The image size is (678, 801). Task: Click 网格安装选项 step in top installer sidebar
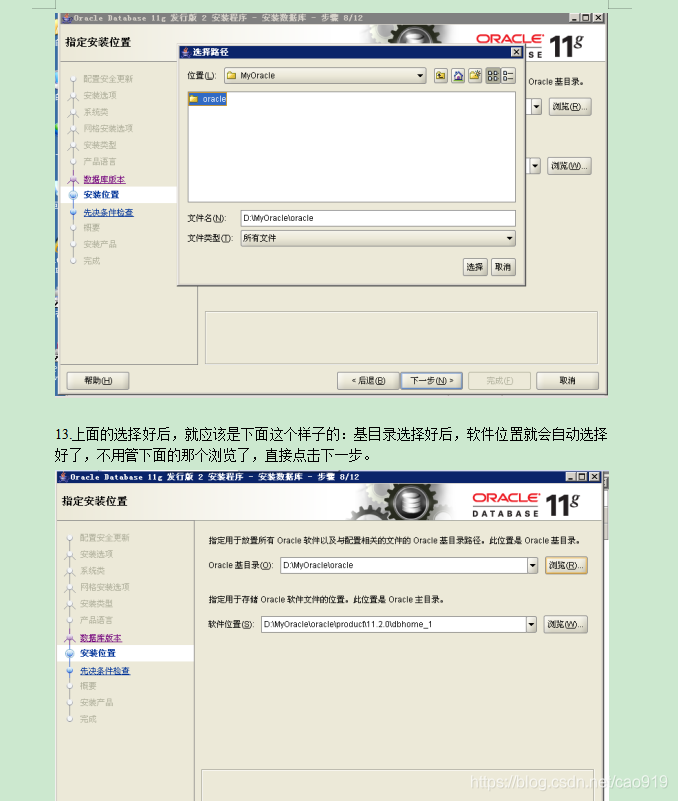[108, 128]
